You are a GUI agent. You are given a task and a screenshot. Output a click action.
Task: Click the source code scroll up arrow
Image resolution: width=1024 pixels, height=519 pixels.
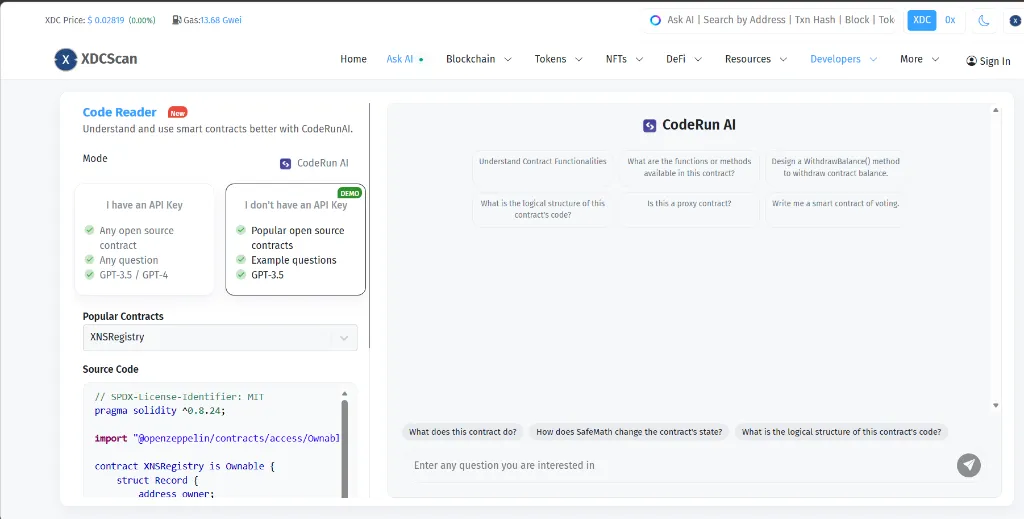click(x=344, y=393)
